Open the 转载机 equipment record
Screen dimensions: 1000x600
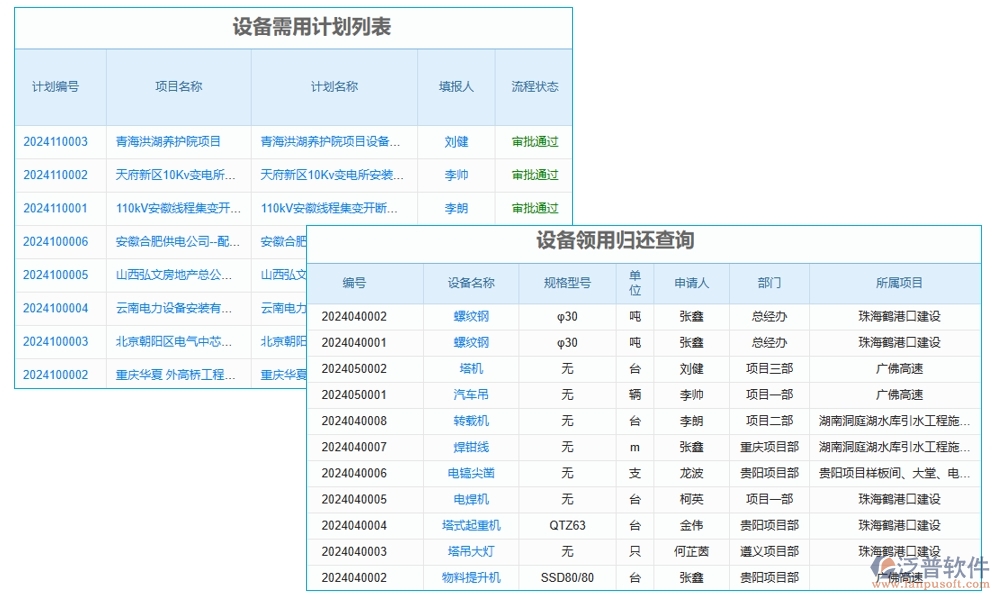tap(469, 421)
